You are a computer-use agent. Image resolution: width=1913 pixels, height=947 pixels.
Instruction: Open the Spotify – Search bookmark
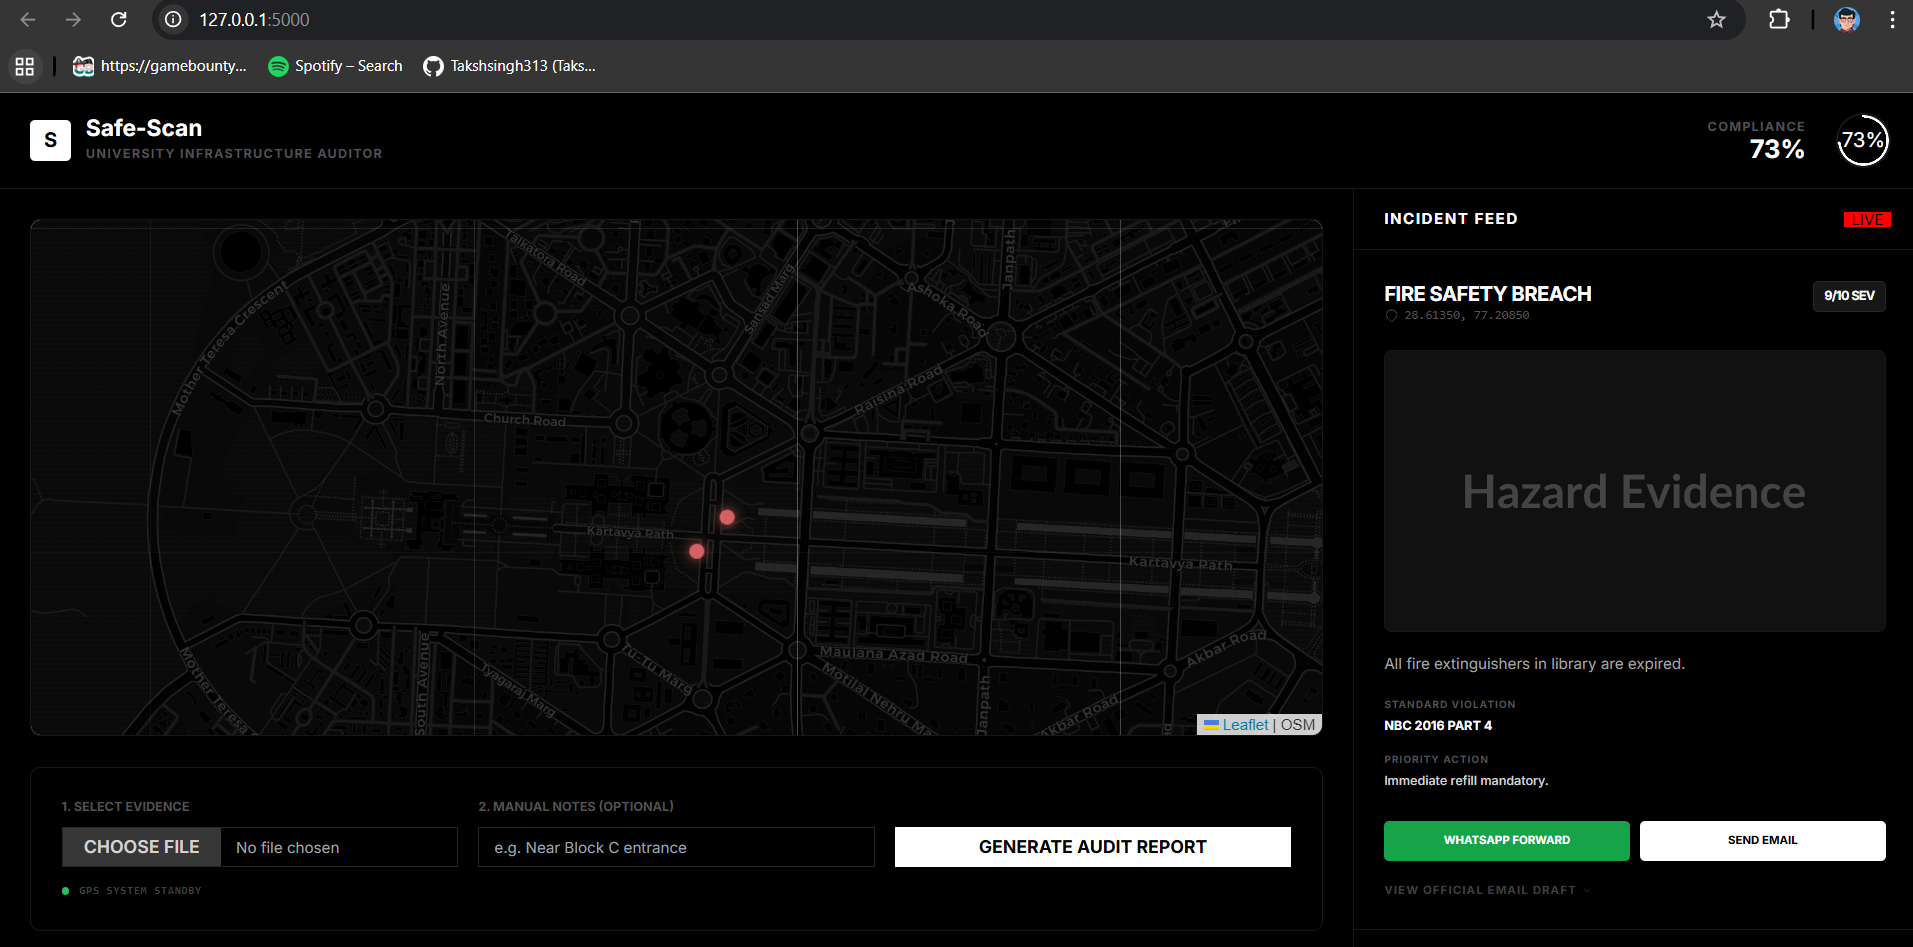coord(335,66)
